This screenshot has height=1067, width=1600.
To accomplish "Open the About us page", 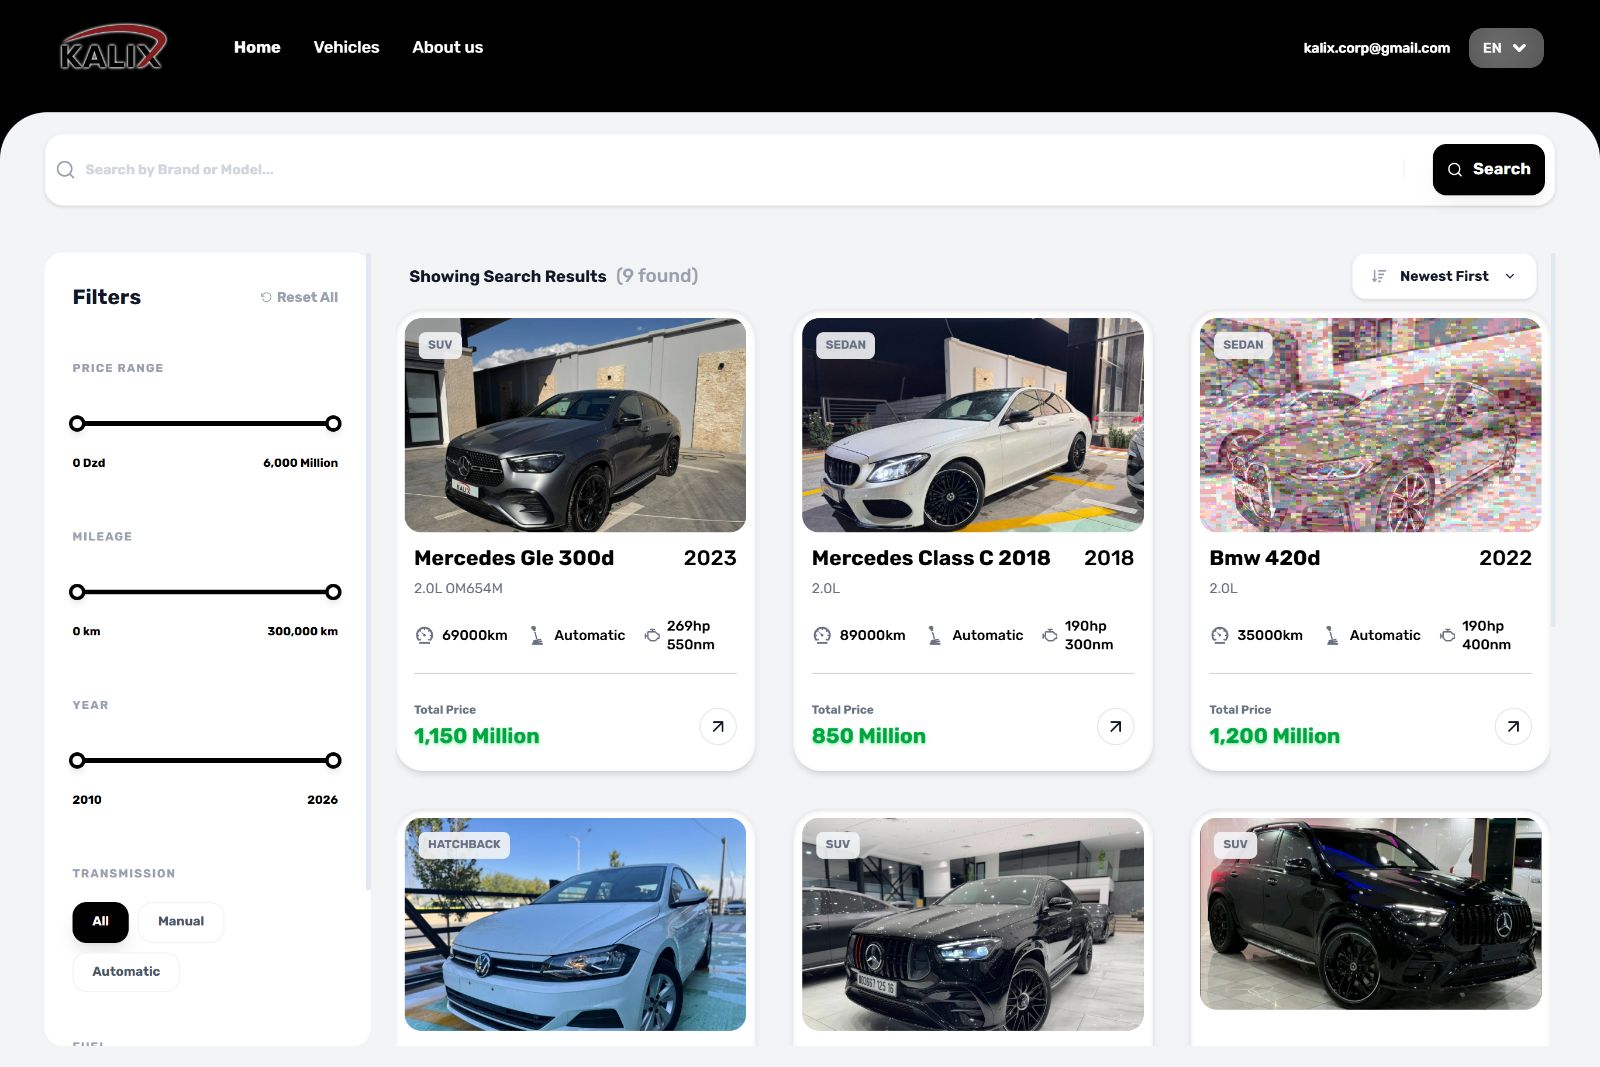I will tap(447, 47).
